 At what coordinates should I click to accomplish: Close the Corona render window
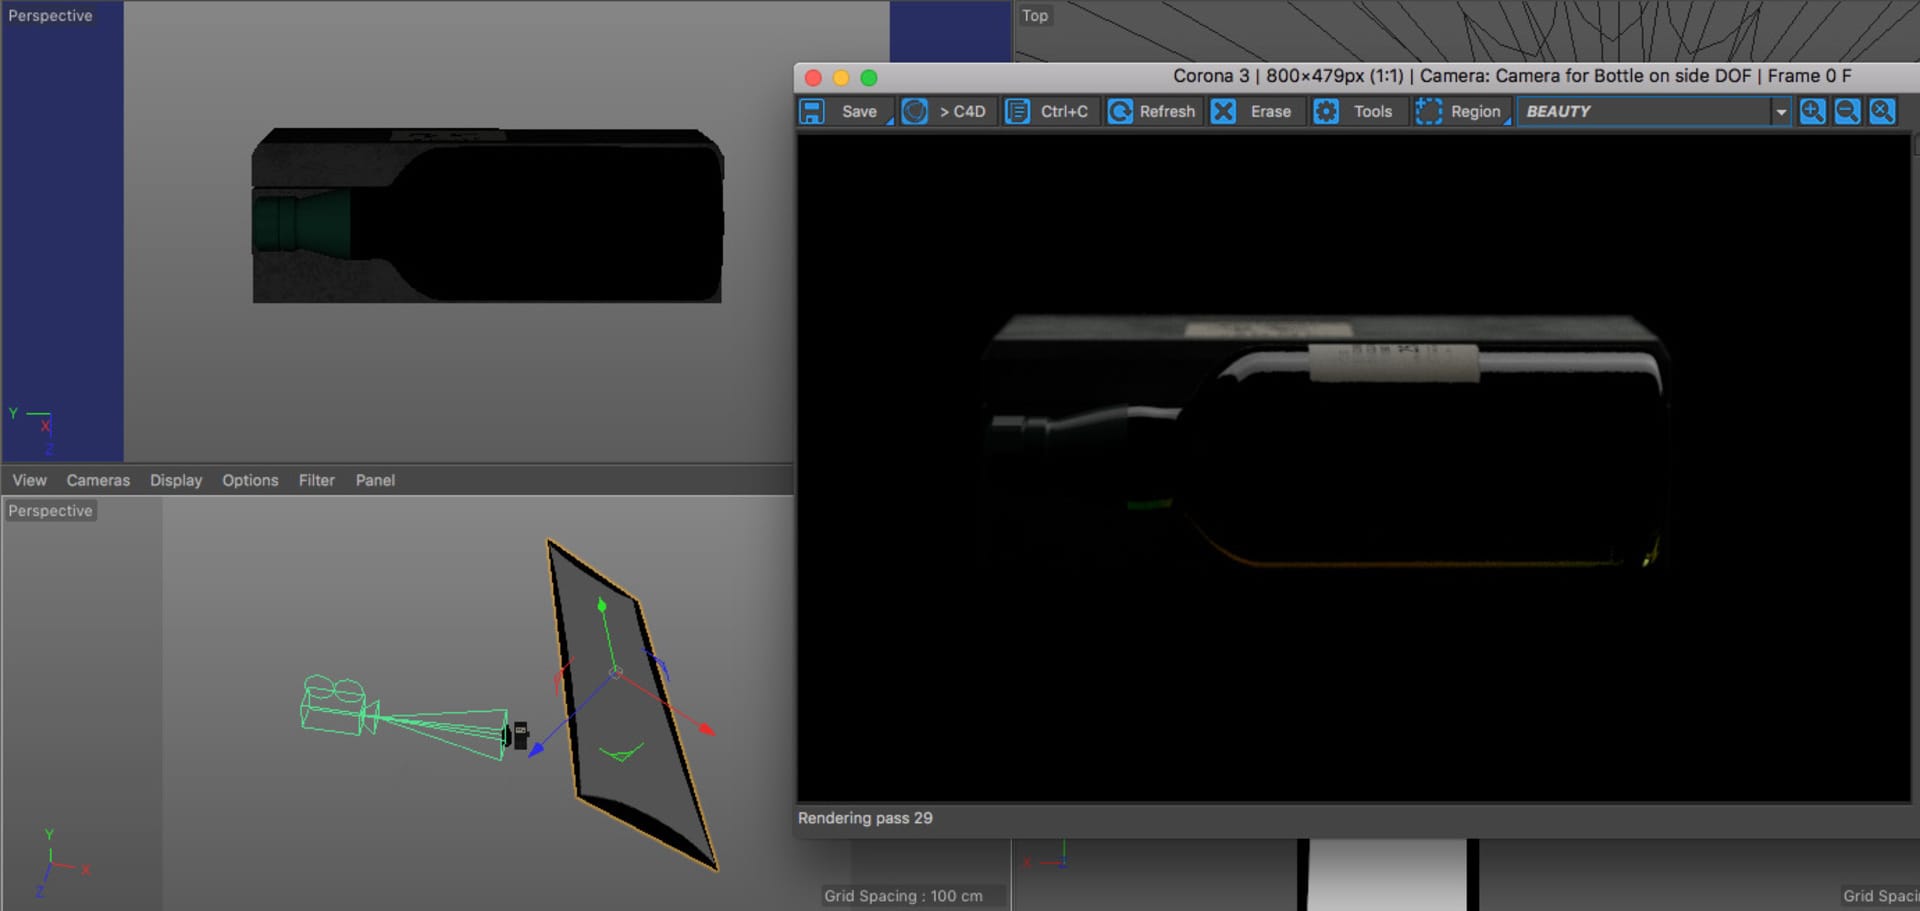pos(813,77)
